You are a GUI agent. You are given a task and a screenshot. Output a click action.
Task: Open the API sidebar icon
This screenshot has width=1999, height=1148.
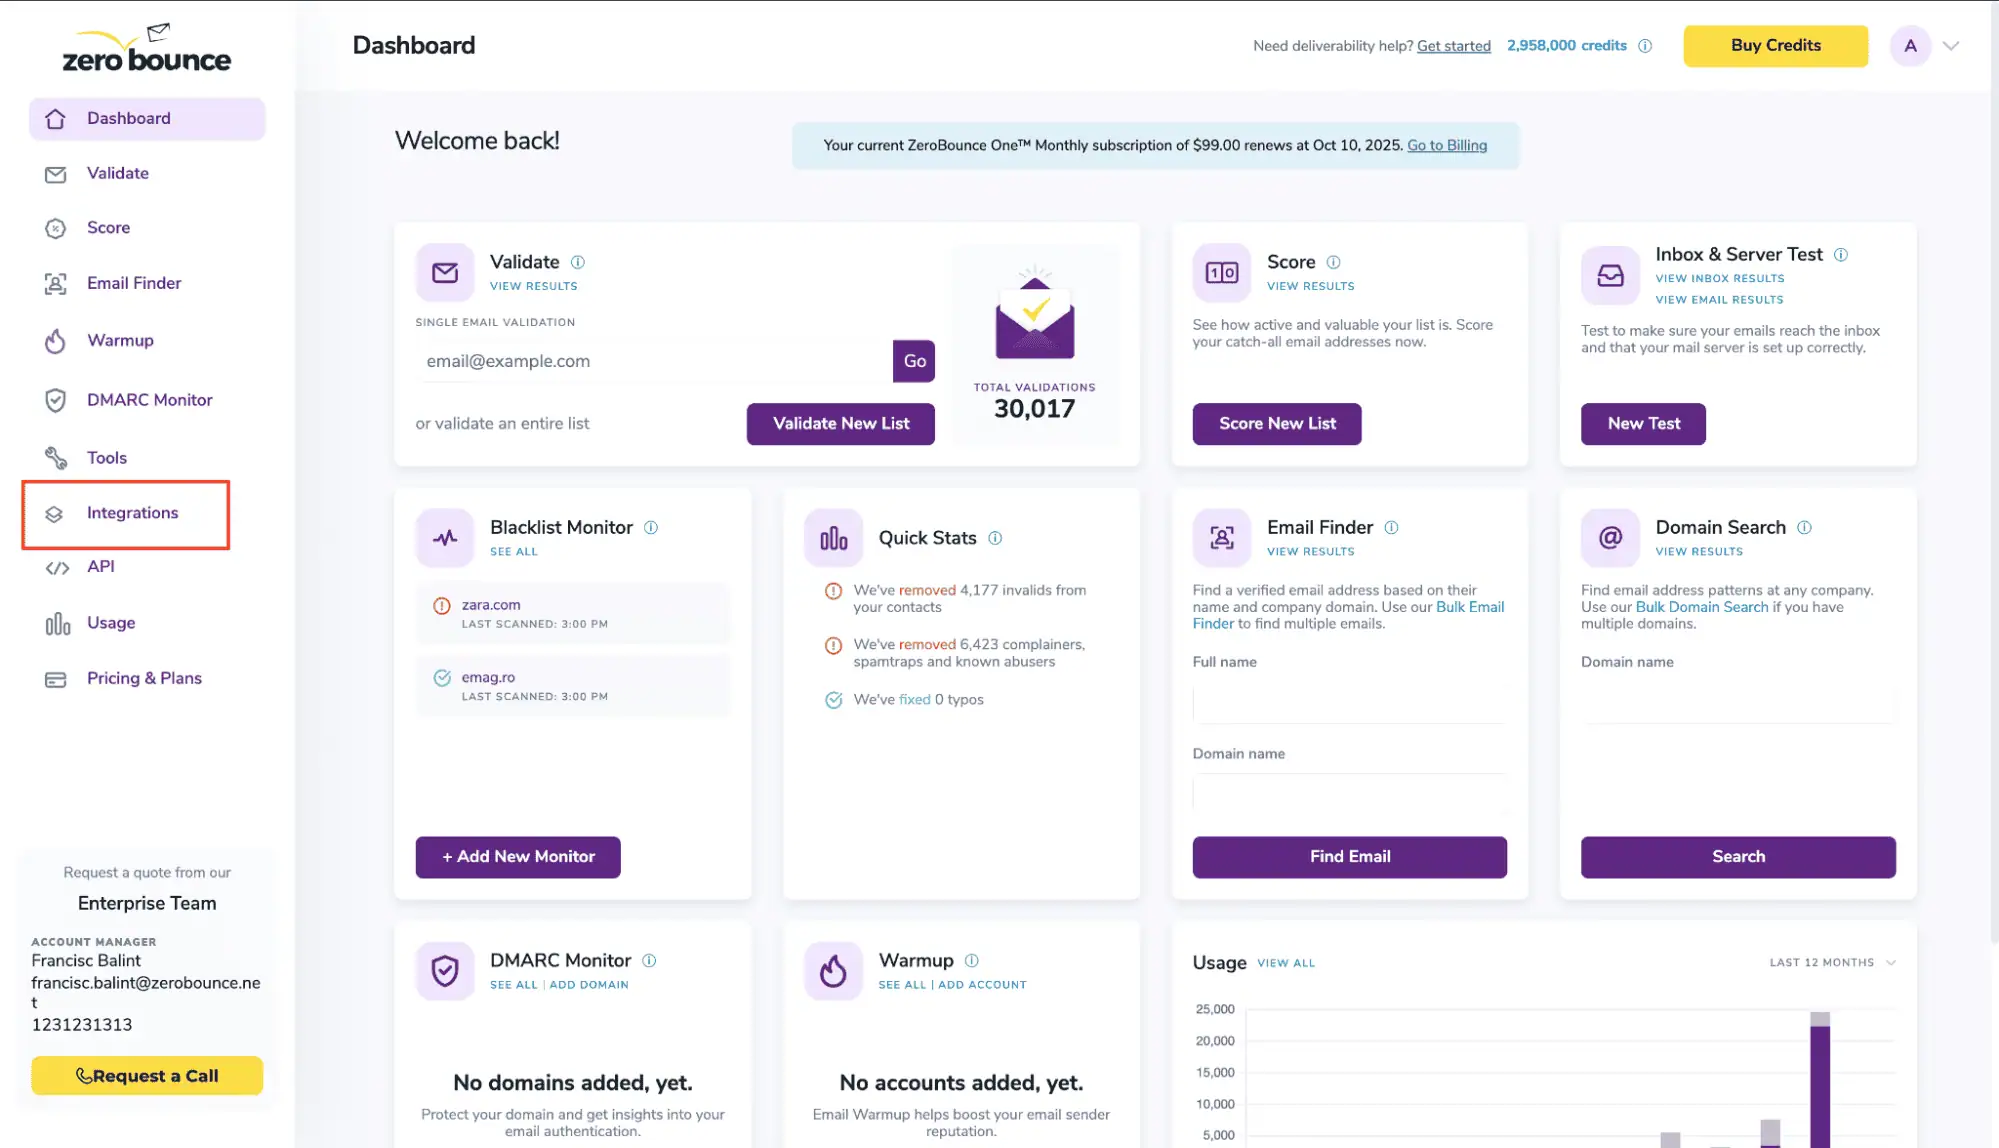[x=56, y=567]
